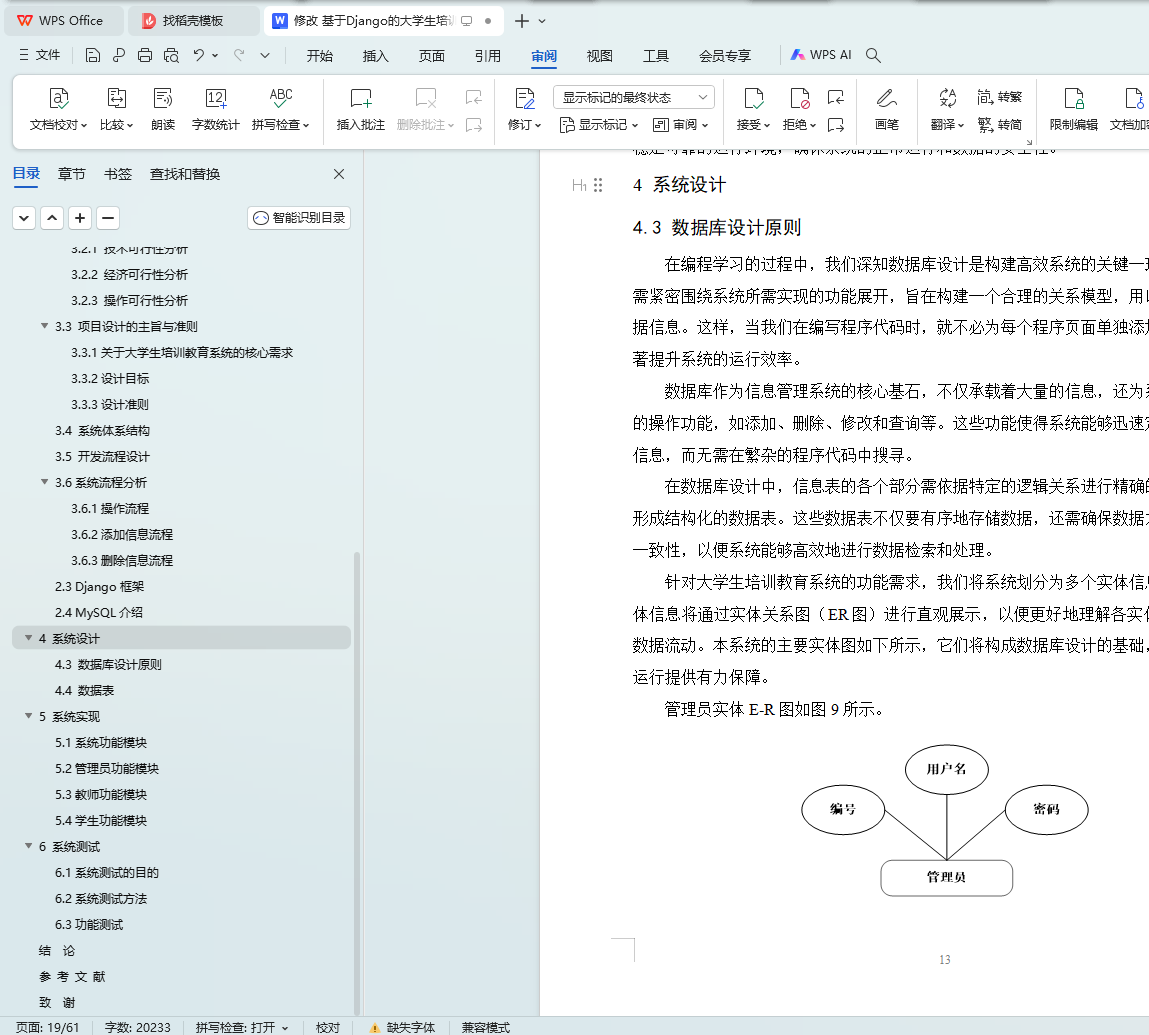This screenshot has height=1035, width=1149.
Task: Click 插入批注 to insert a comment
Action: tap(361, 108)
